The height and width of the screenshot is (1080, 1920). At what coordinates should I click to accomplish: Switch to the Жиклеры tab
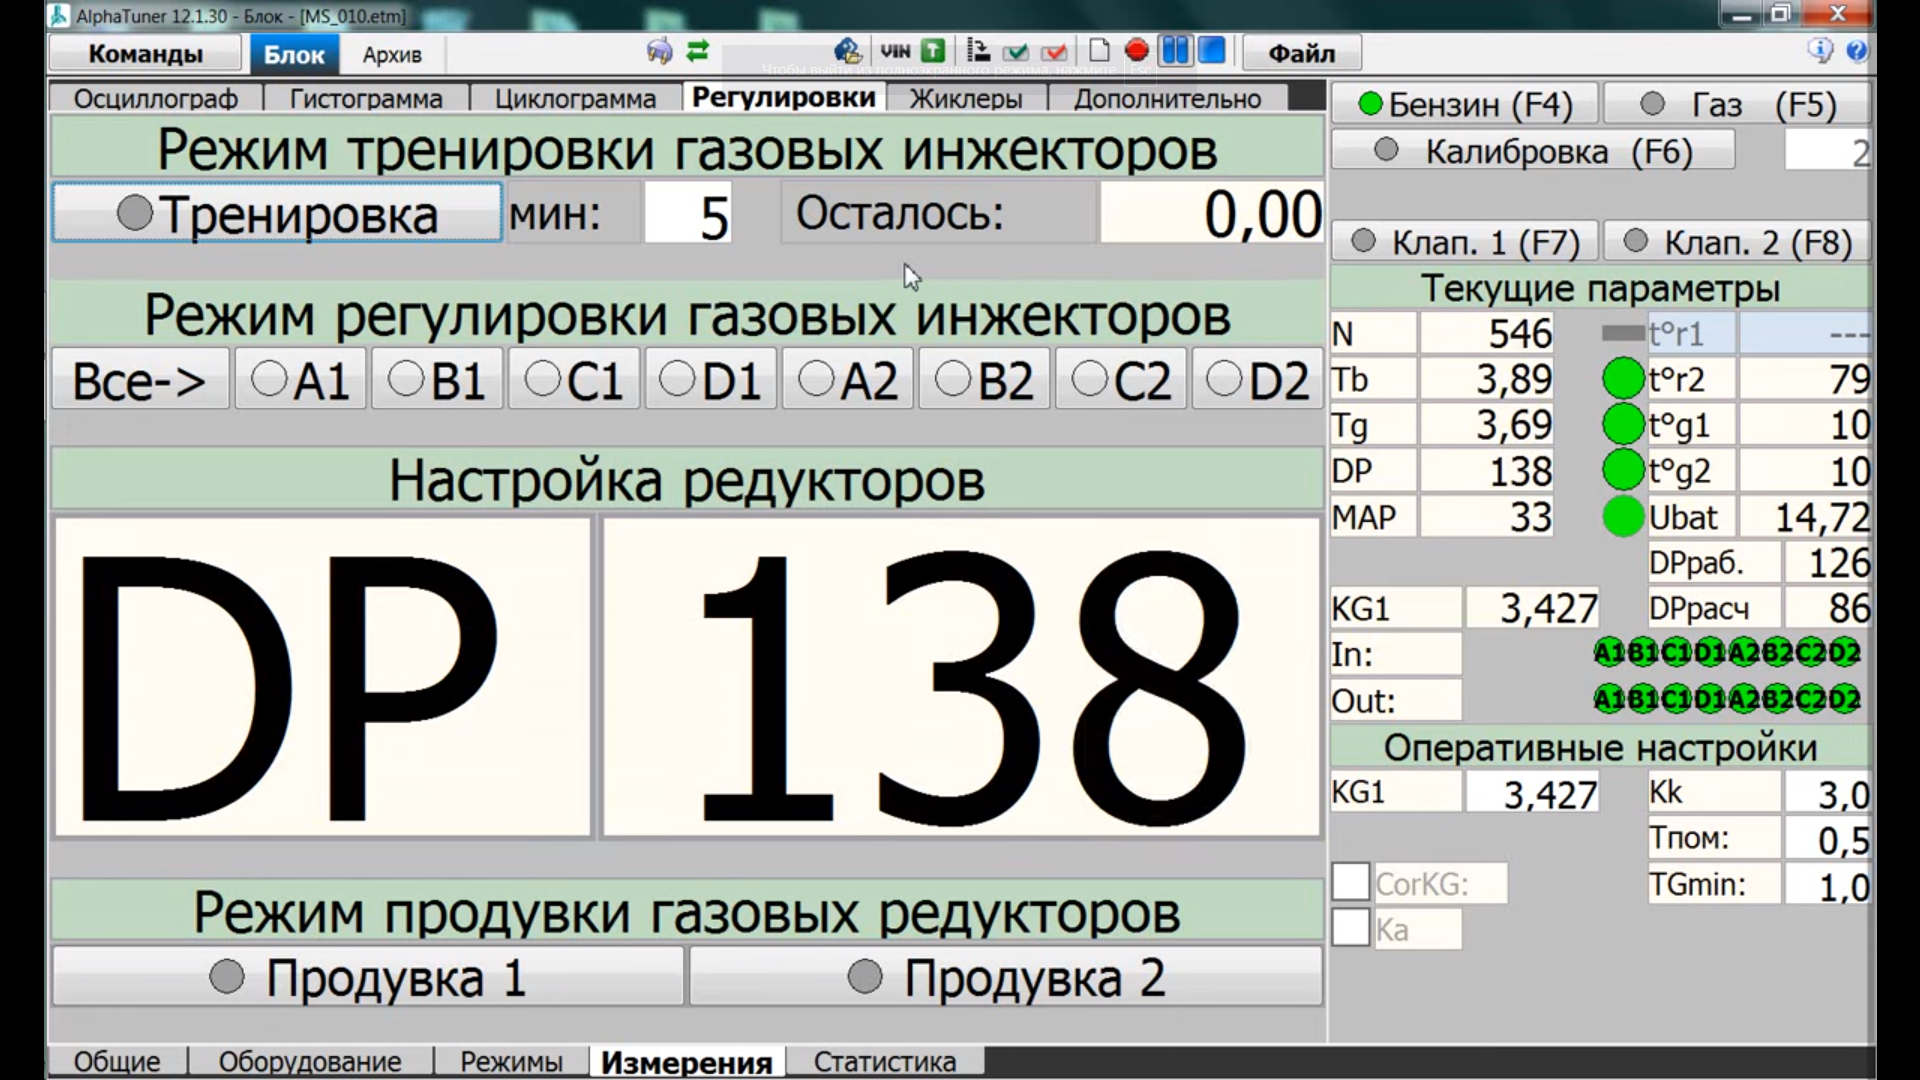(965, 99)
